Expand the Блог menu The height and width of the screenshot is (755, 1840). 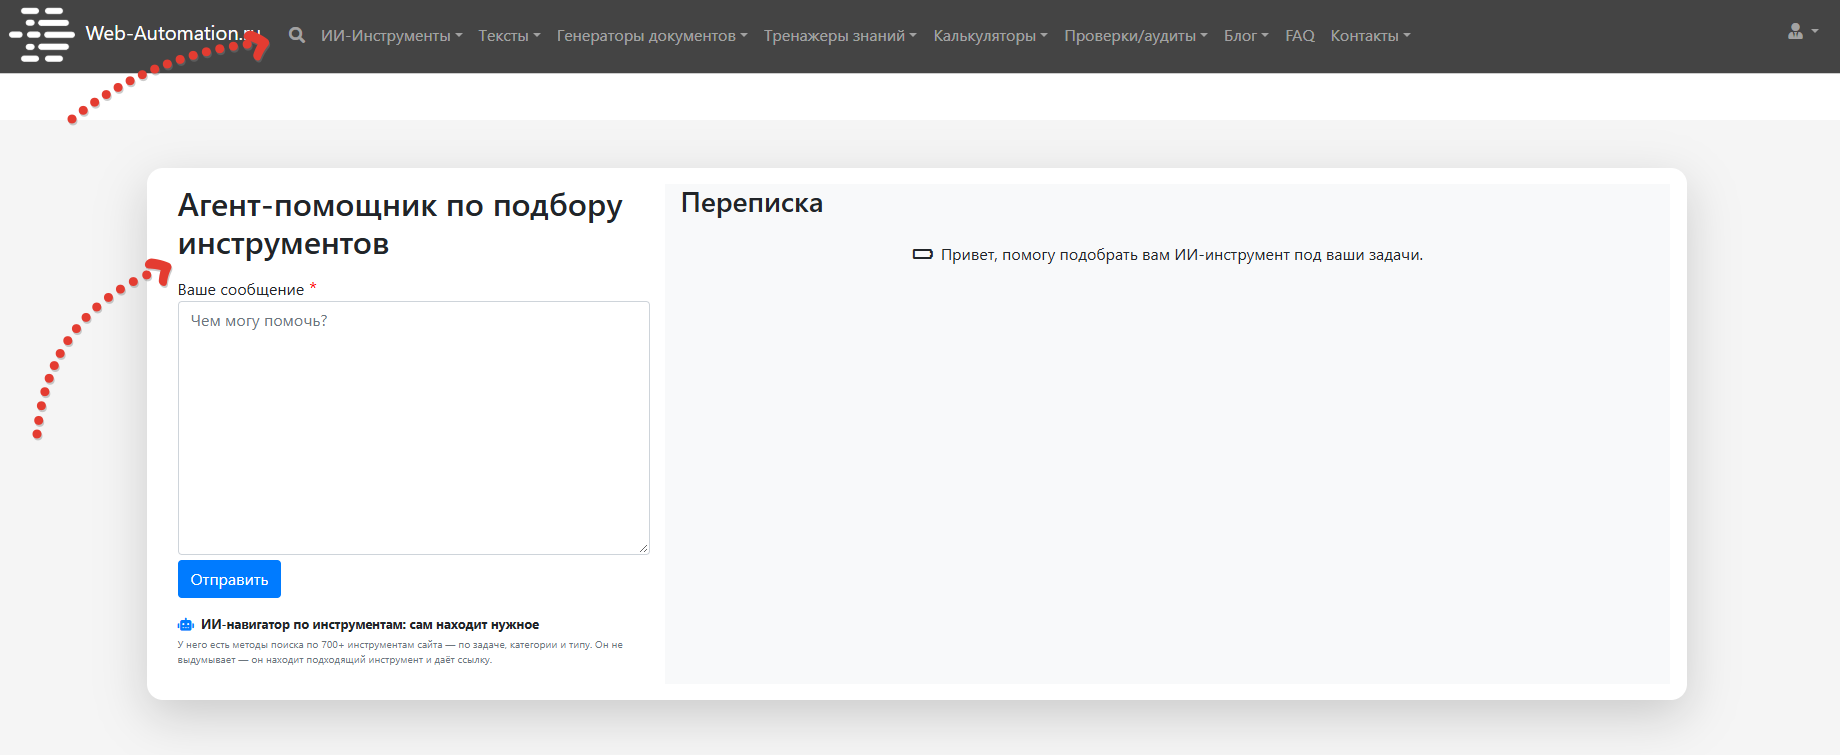click(1246, 36)
